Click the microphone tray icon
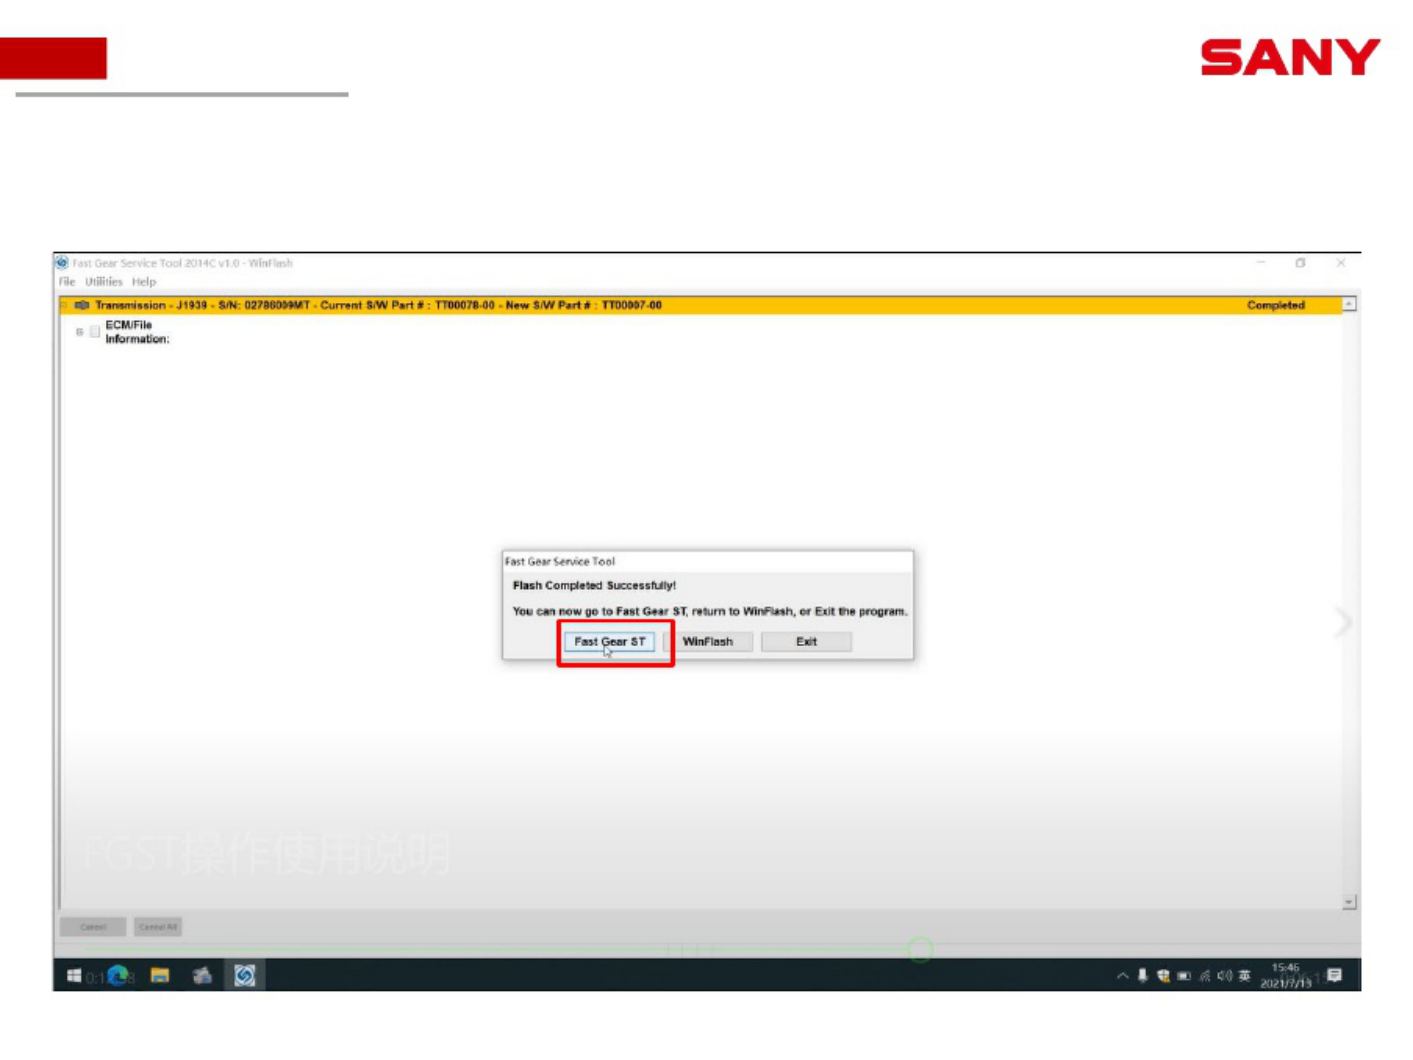The height and width of the screenshot is (1060, 1413). 1142,976
